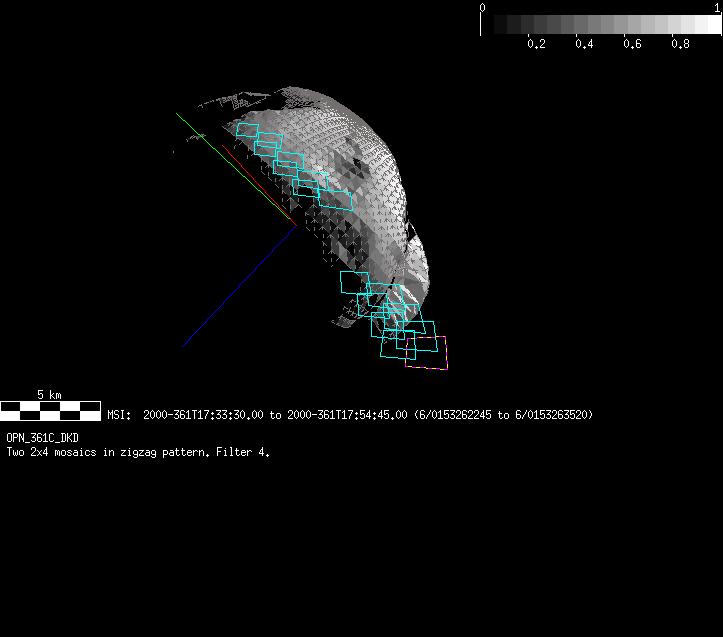Select the topmost cyan footprint frame
The width and height of the screenshot is (723, 637).
click(246, 131)
